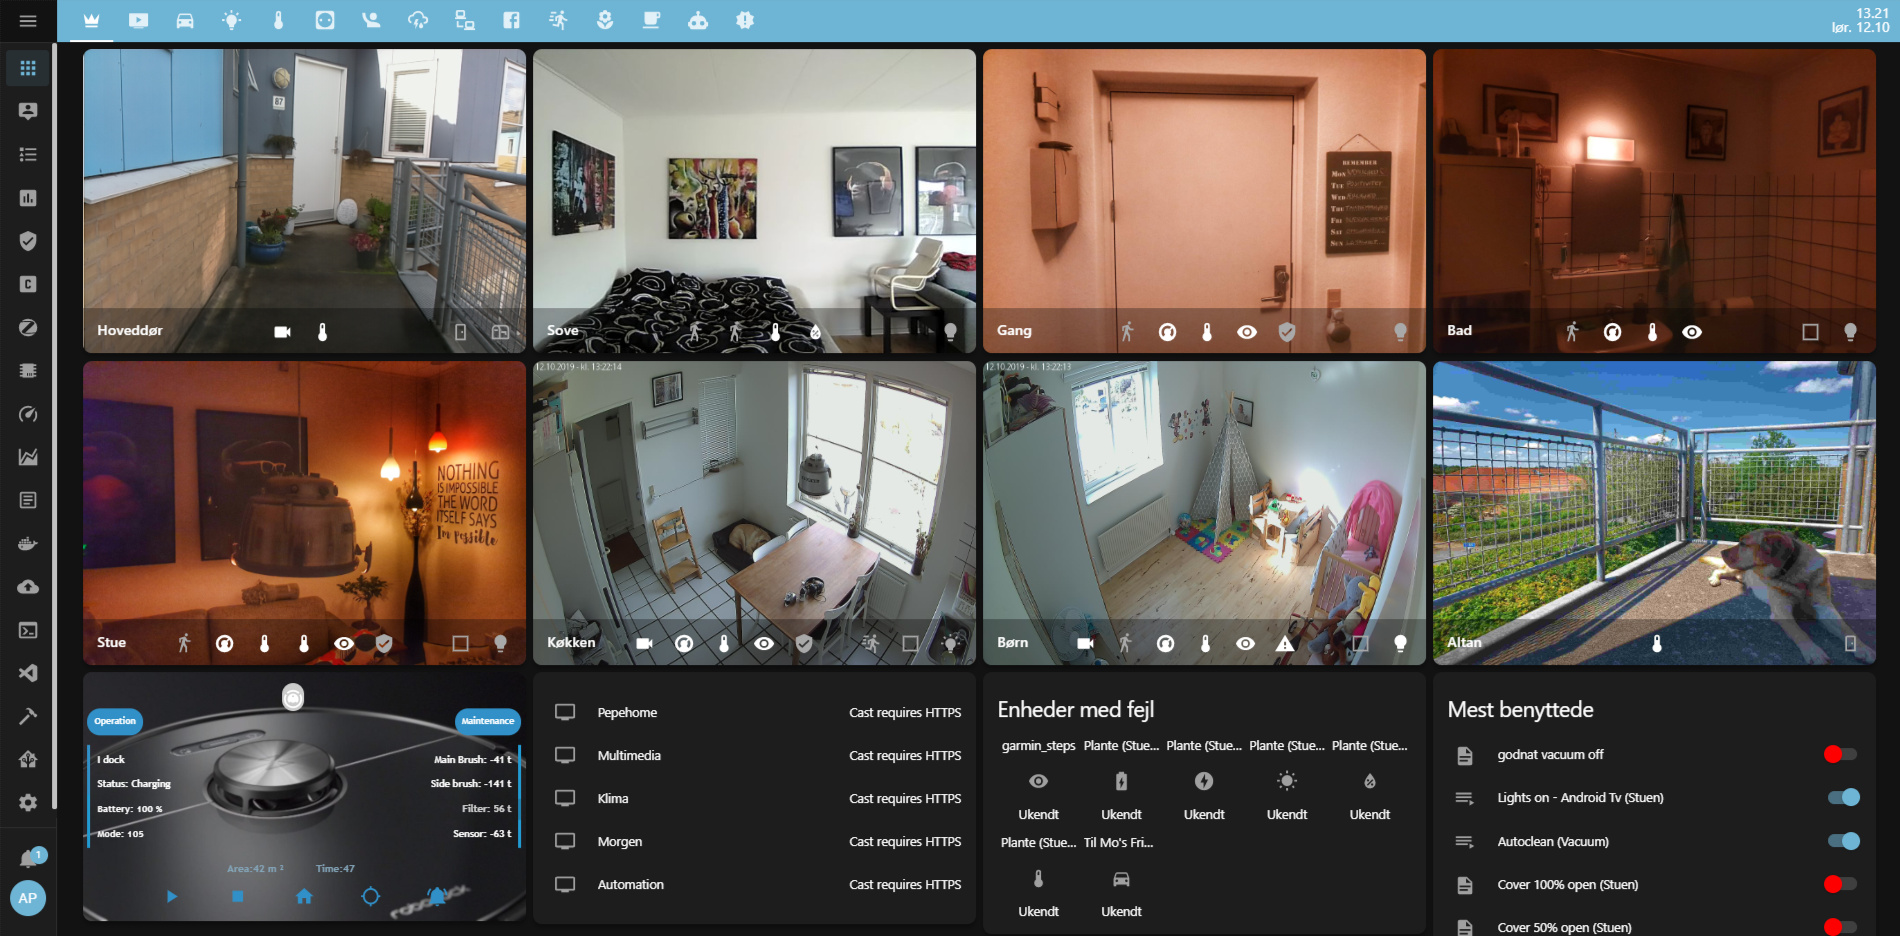Switch to the car tab
1900x936 pixels.
pyautogui.click(x=185, y=20)
